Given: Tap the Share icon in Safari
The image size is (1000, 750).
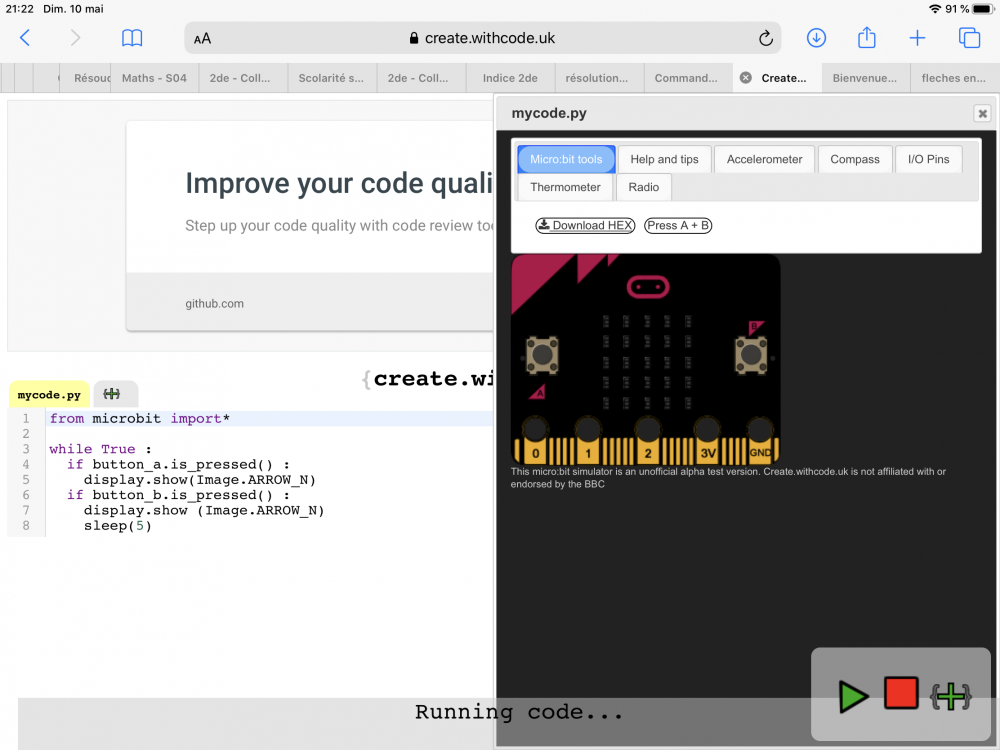Looking at the screenshot, I should (x=867, y=38).
